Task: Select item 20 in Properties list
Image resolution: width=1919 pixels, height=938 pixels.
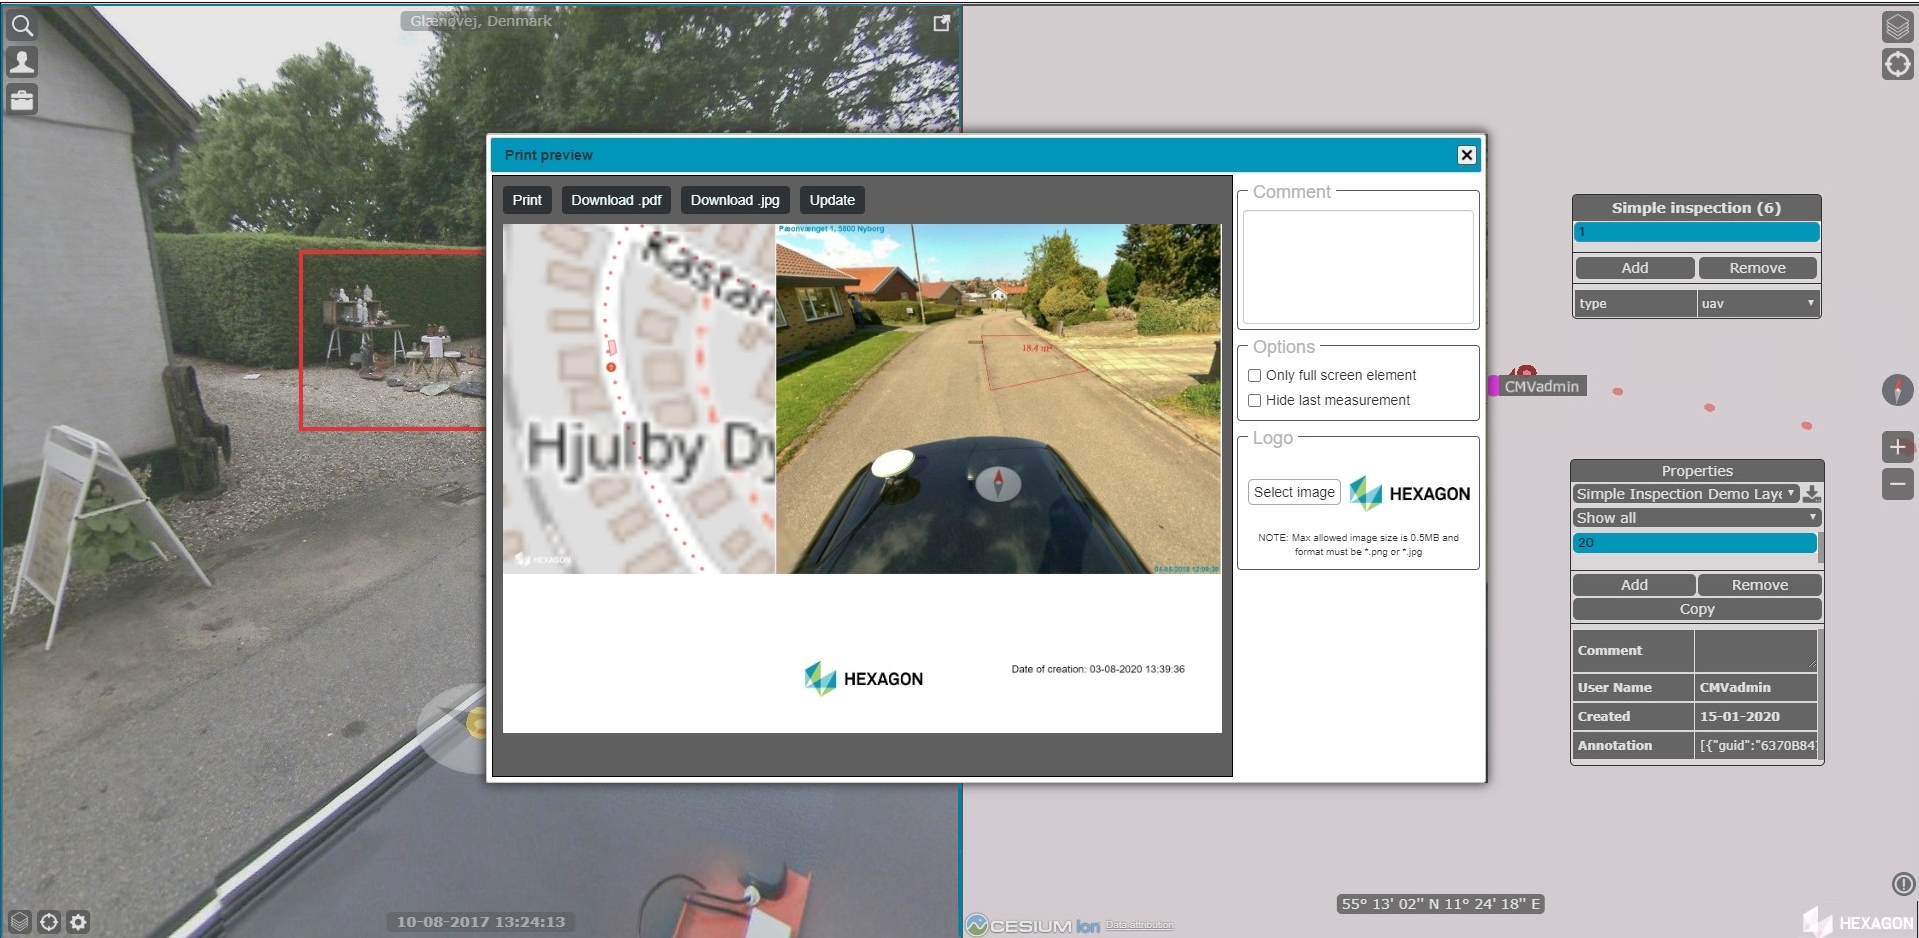Action: tap(1694, 543)
